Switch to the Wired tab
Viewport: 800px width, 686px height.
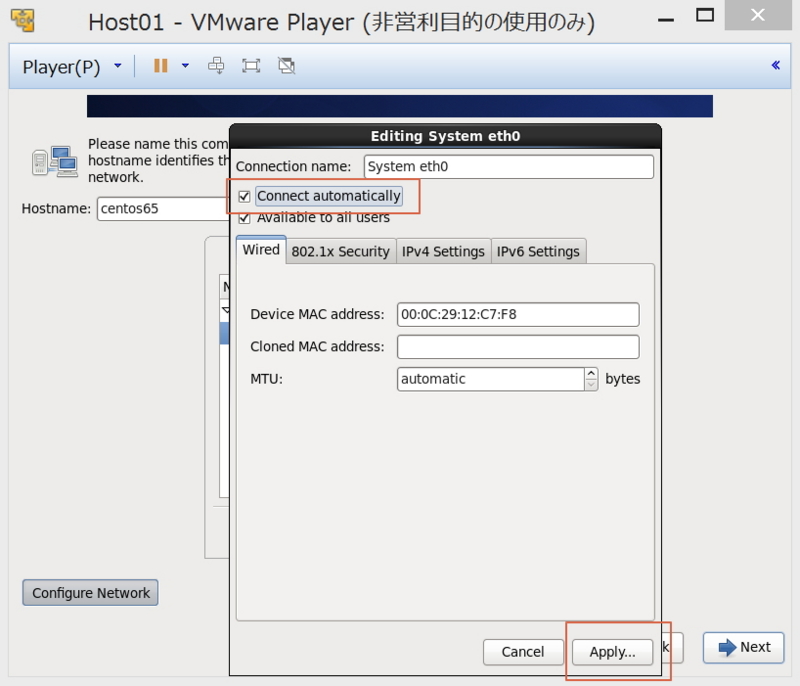(x=261, y=250)
